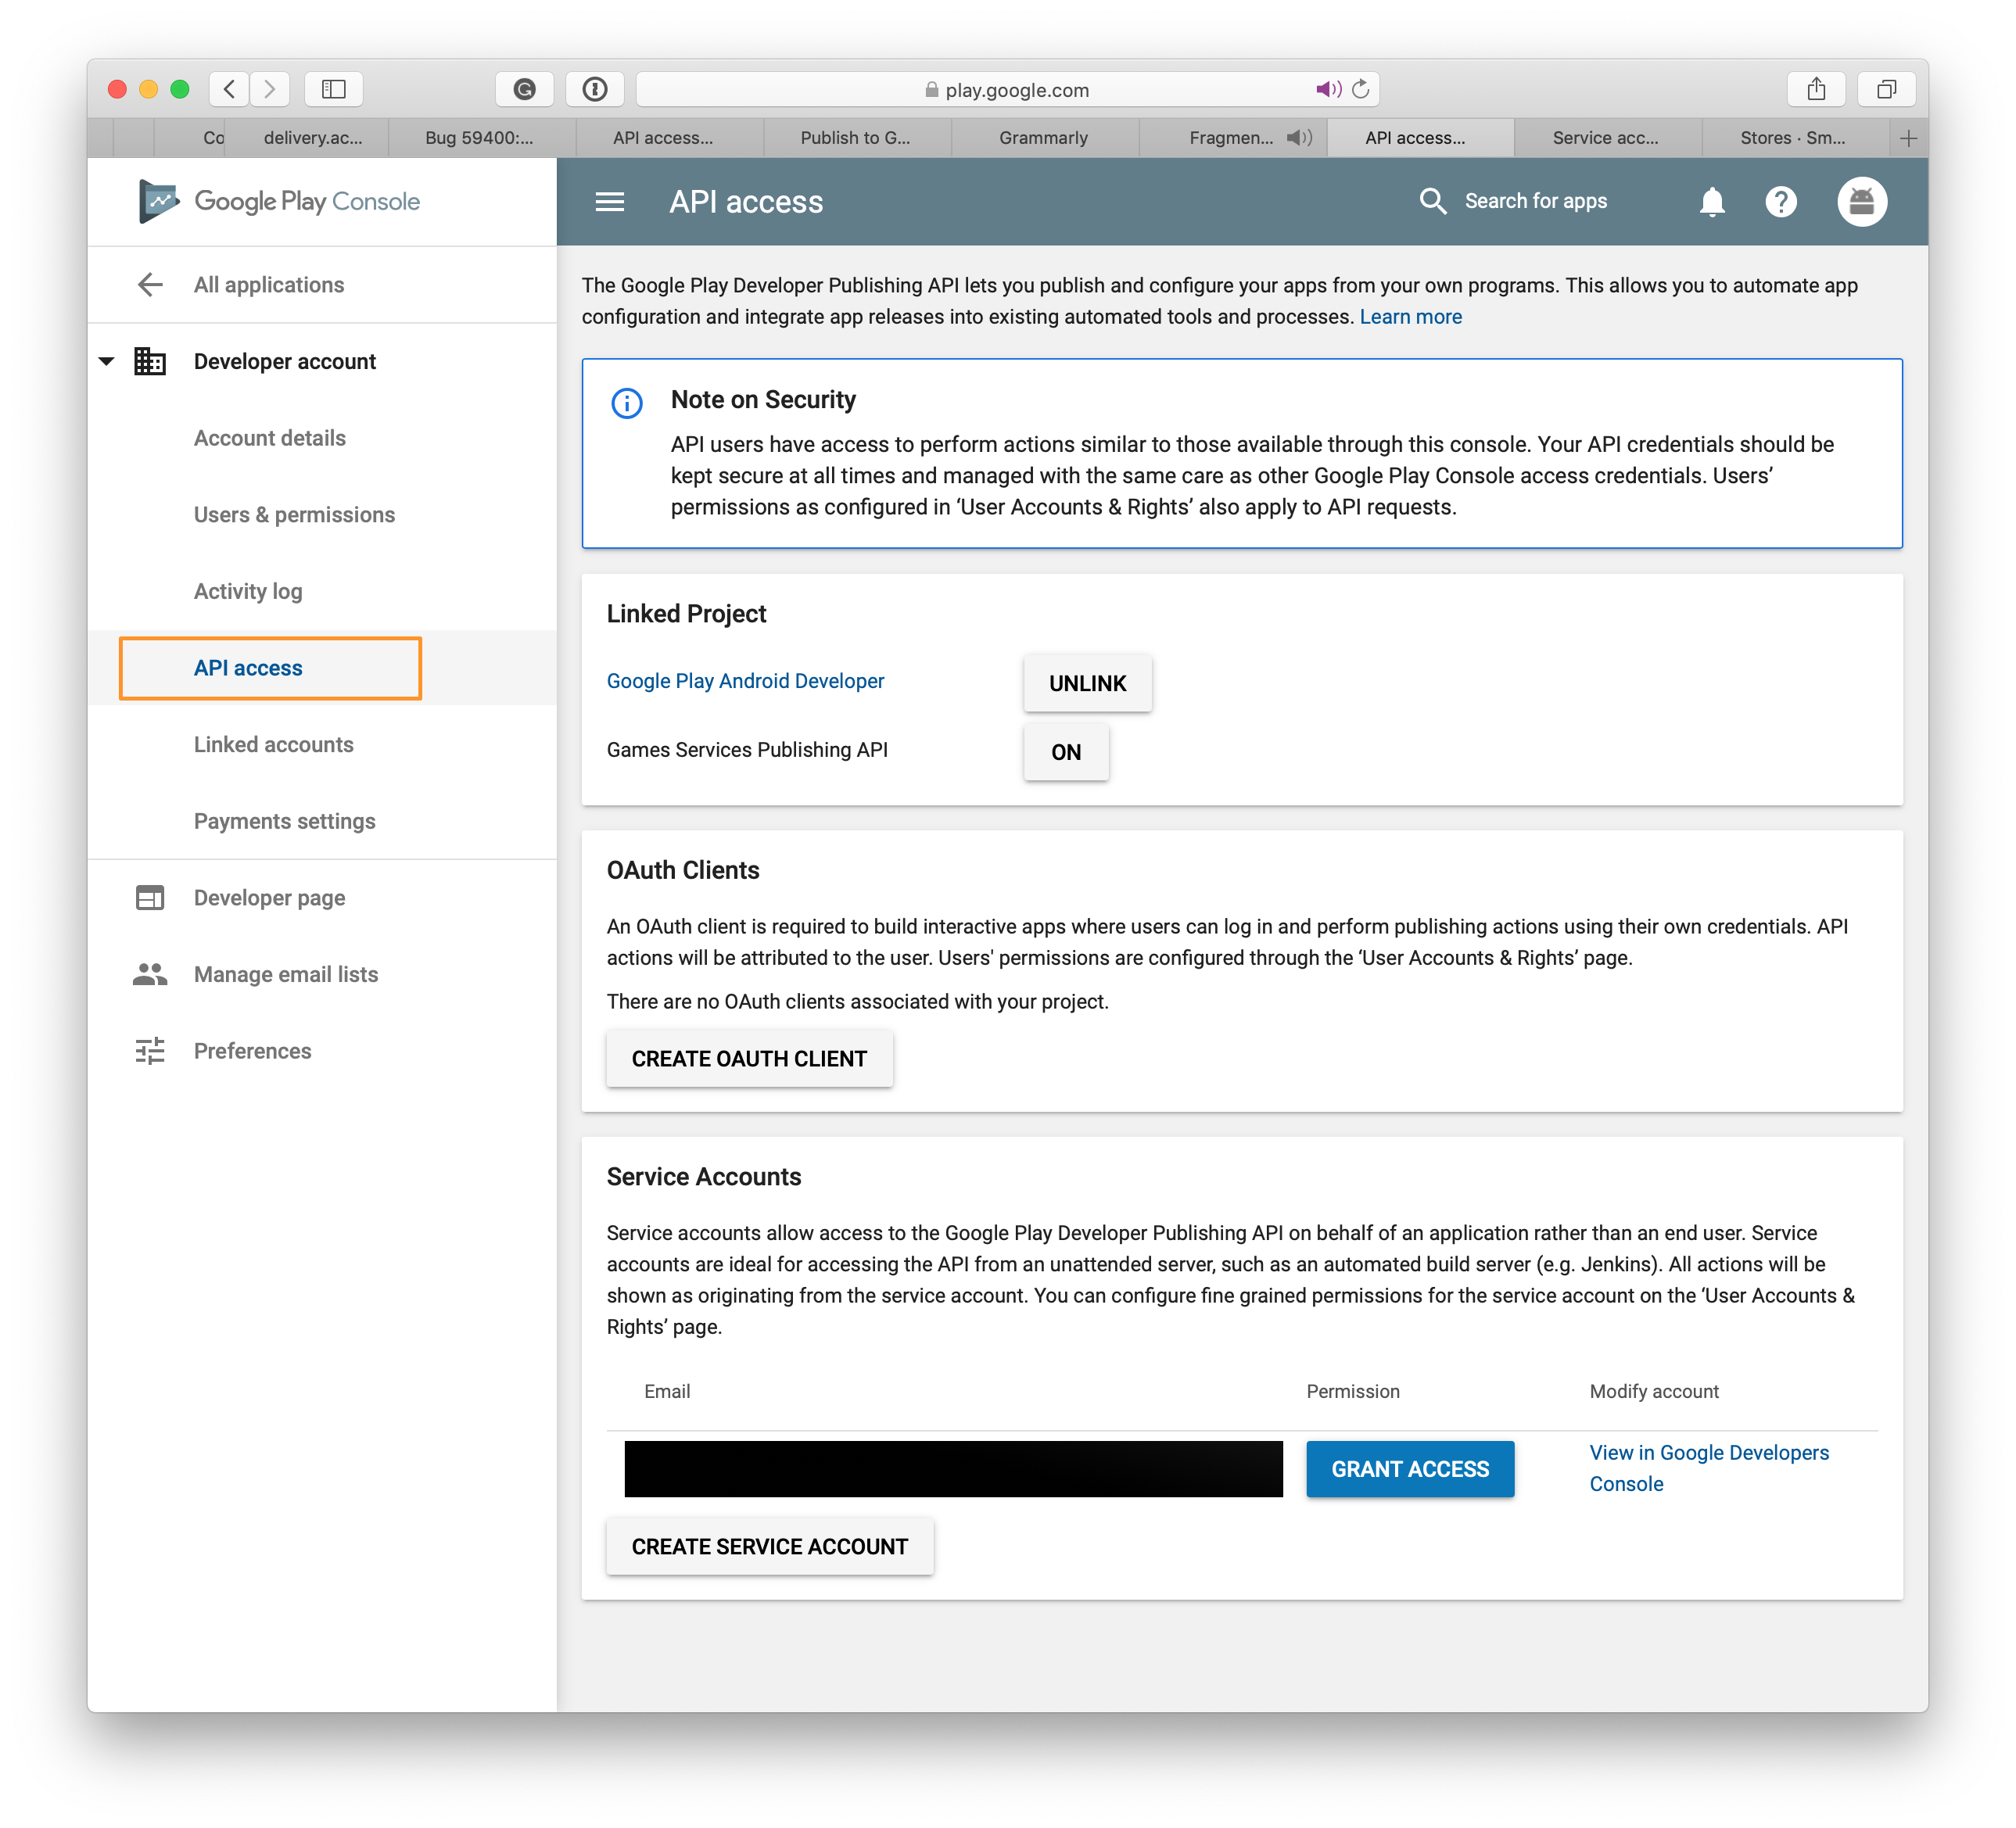Click the user account avatar icon
Image resolution: width=2016 pixels, height=1828 pixels.
pyautogui.click(x=1860, y=200)
